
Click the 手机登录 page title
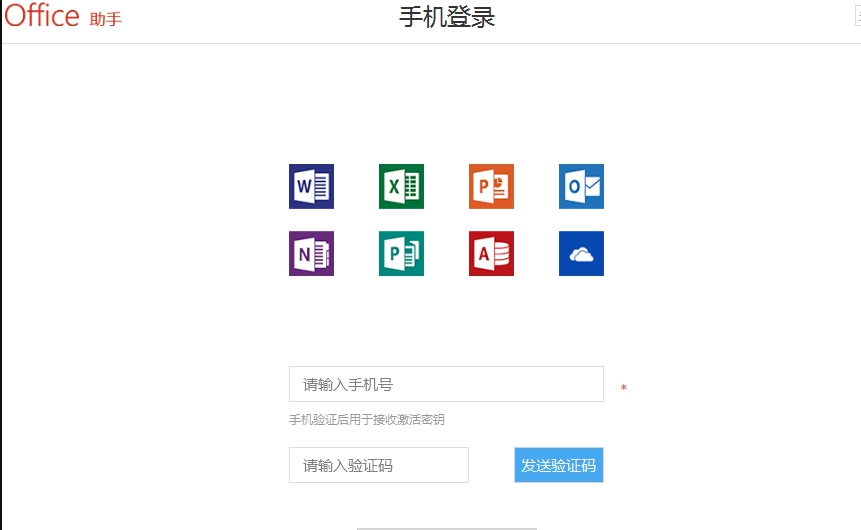(x=447, y=17)
